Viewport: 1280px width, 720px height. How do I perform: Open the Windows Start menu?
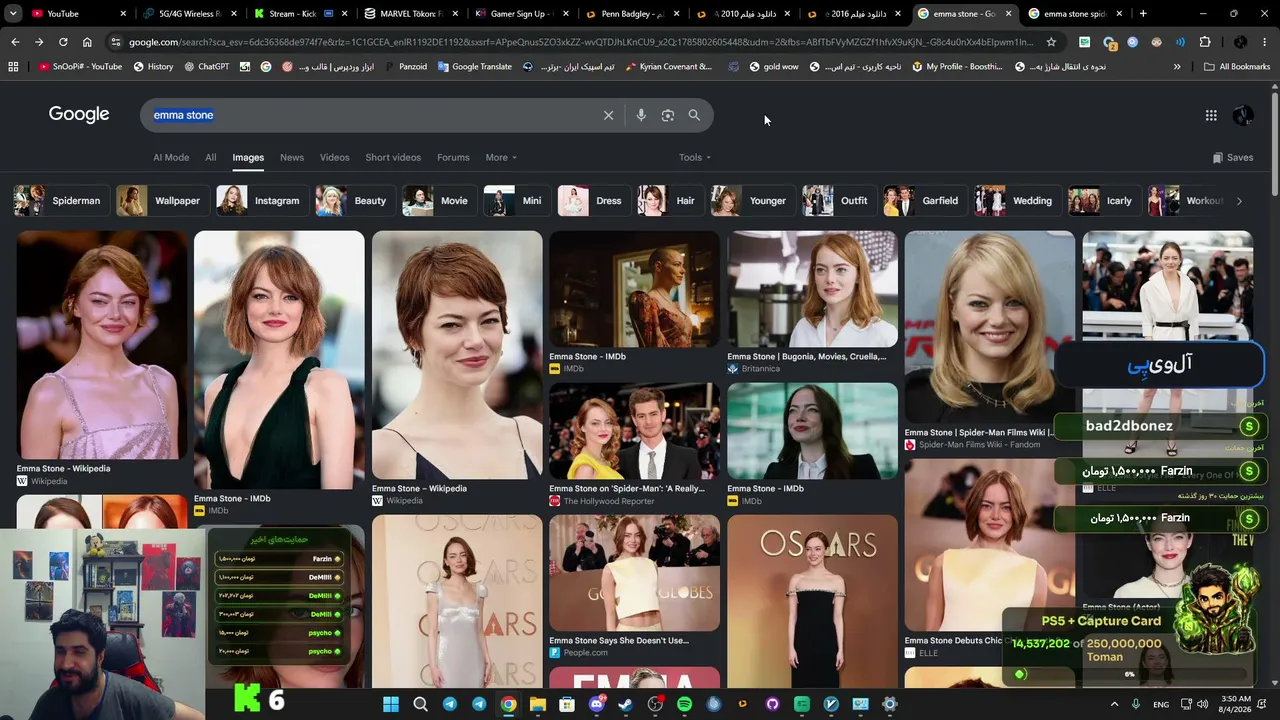pyautogui.click(x=391, y=704)
